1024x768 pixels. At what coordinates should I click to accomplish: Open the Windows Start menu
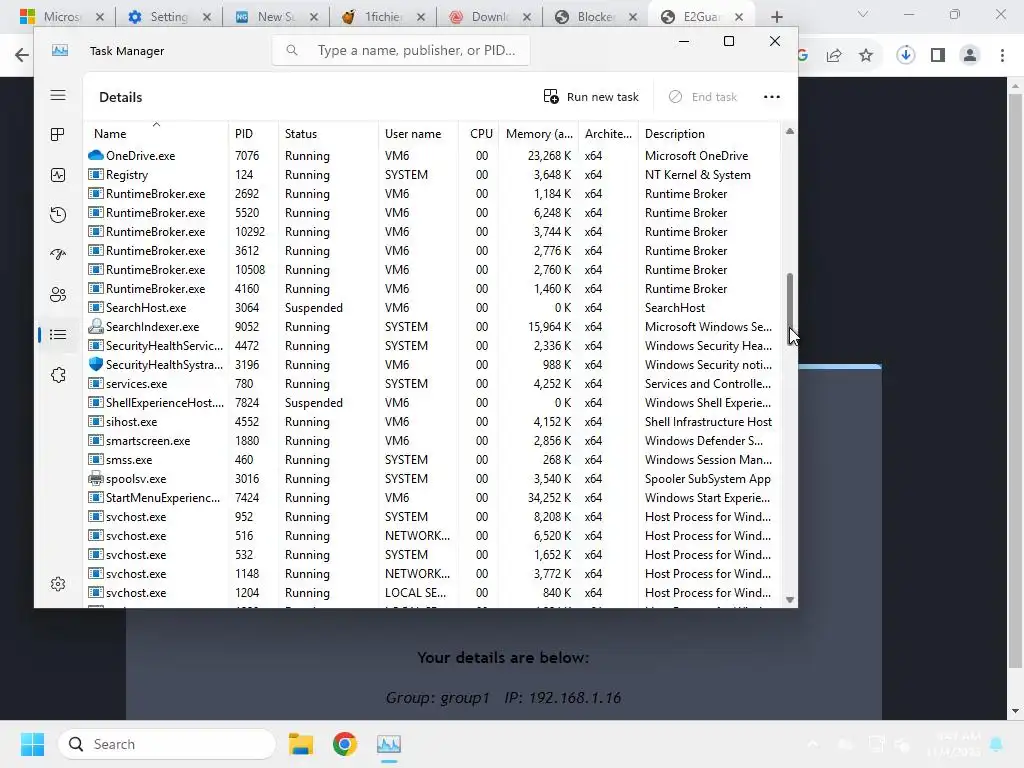[x=32, y=744]
